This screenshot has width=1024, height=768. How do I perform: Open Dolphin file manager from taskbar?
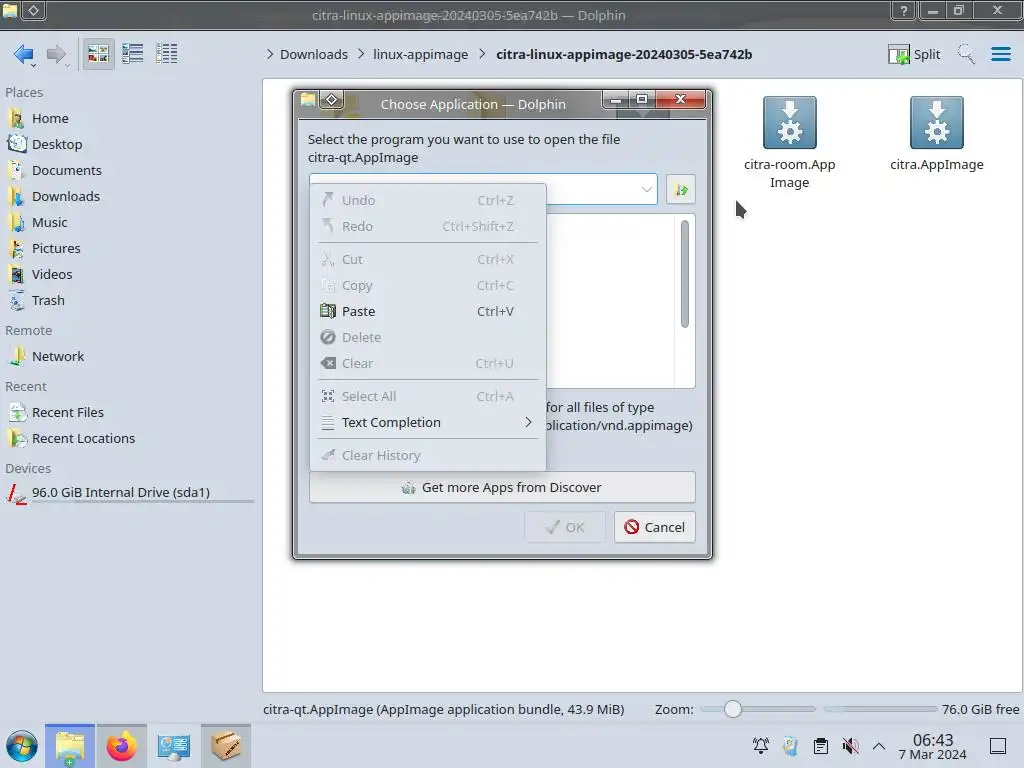[x=70, y=746]
